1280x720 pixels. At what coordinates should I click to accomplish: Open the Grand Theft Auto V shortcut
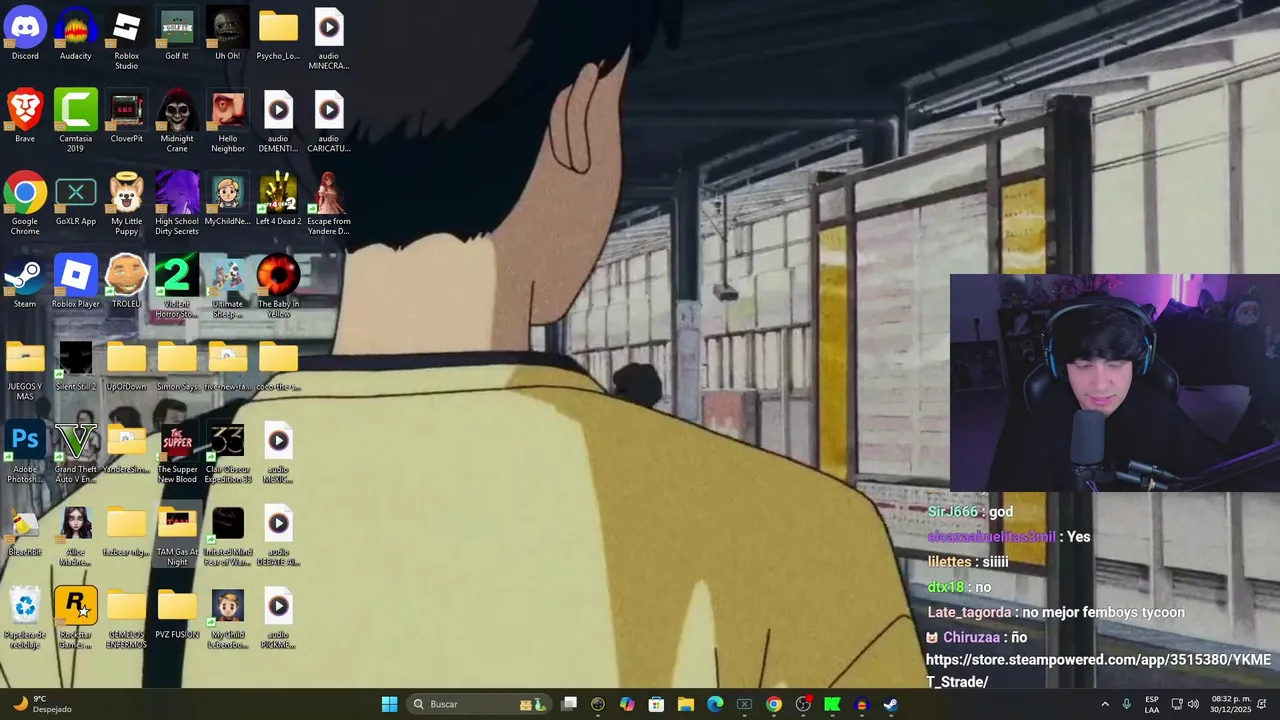[x=76, y=453]
